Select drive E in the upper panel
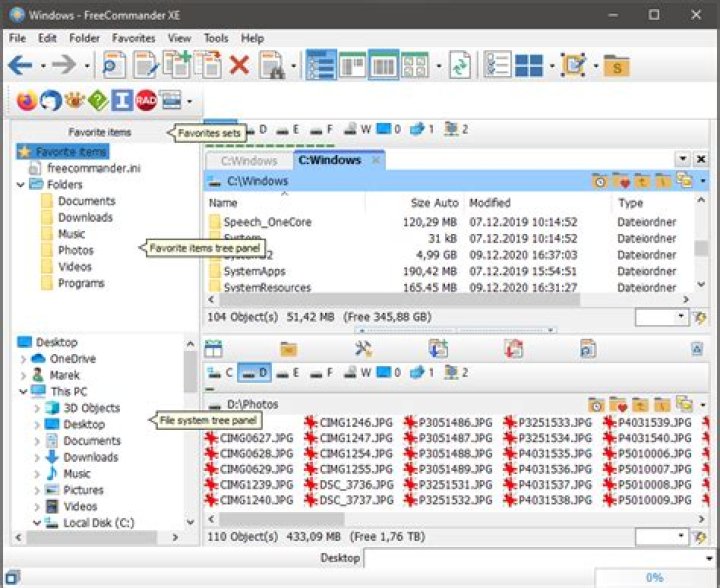 click(x=288, y=130)
